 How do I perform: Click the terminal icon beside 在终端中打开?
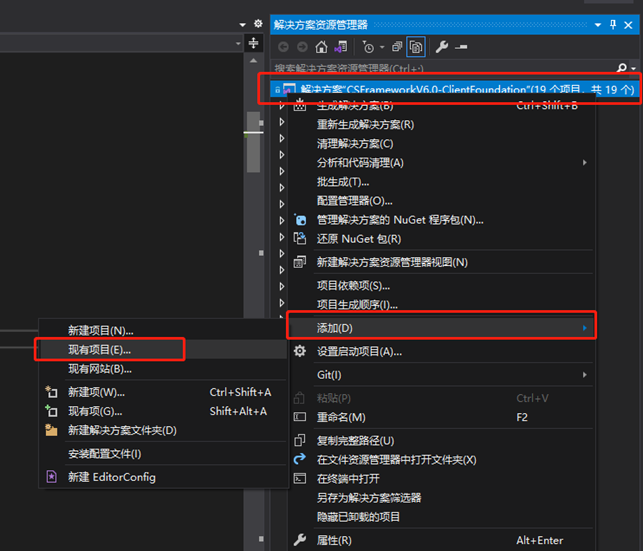click(x=300, y=478)
